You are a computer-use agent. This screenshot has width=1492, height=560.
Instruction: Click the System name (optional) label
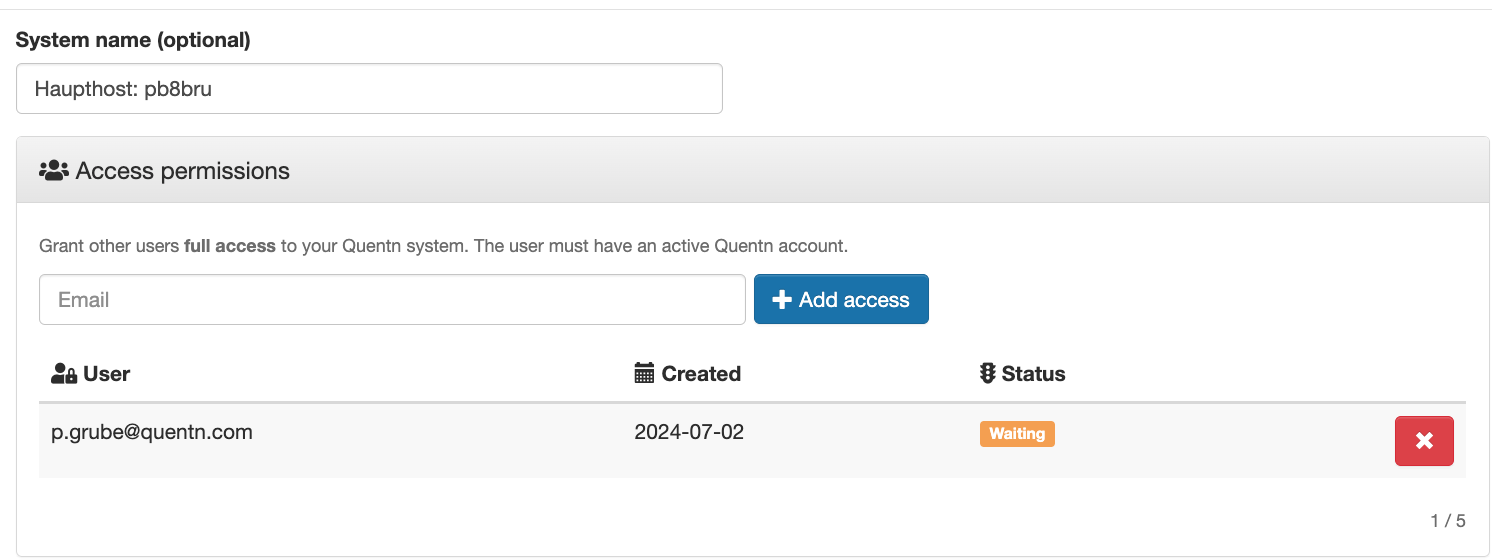tap(133, 40)
